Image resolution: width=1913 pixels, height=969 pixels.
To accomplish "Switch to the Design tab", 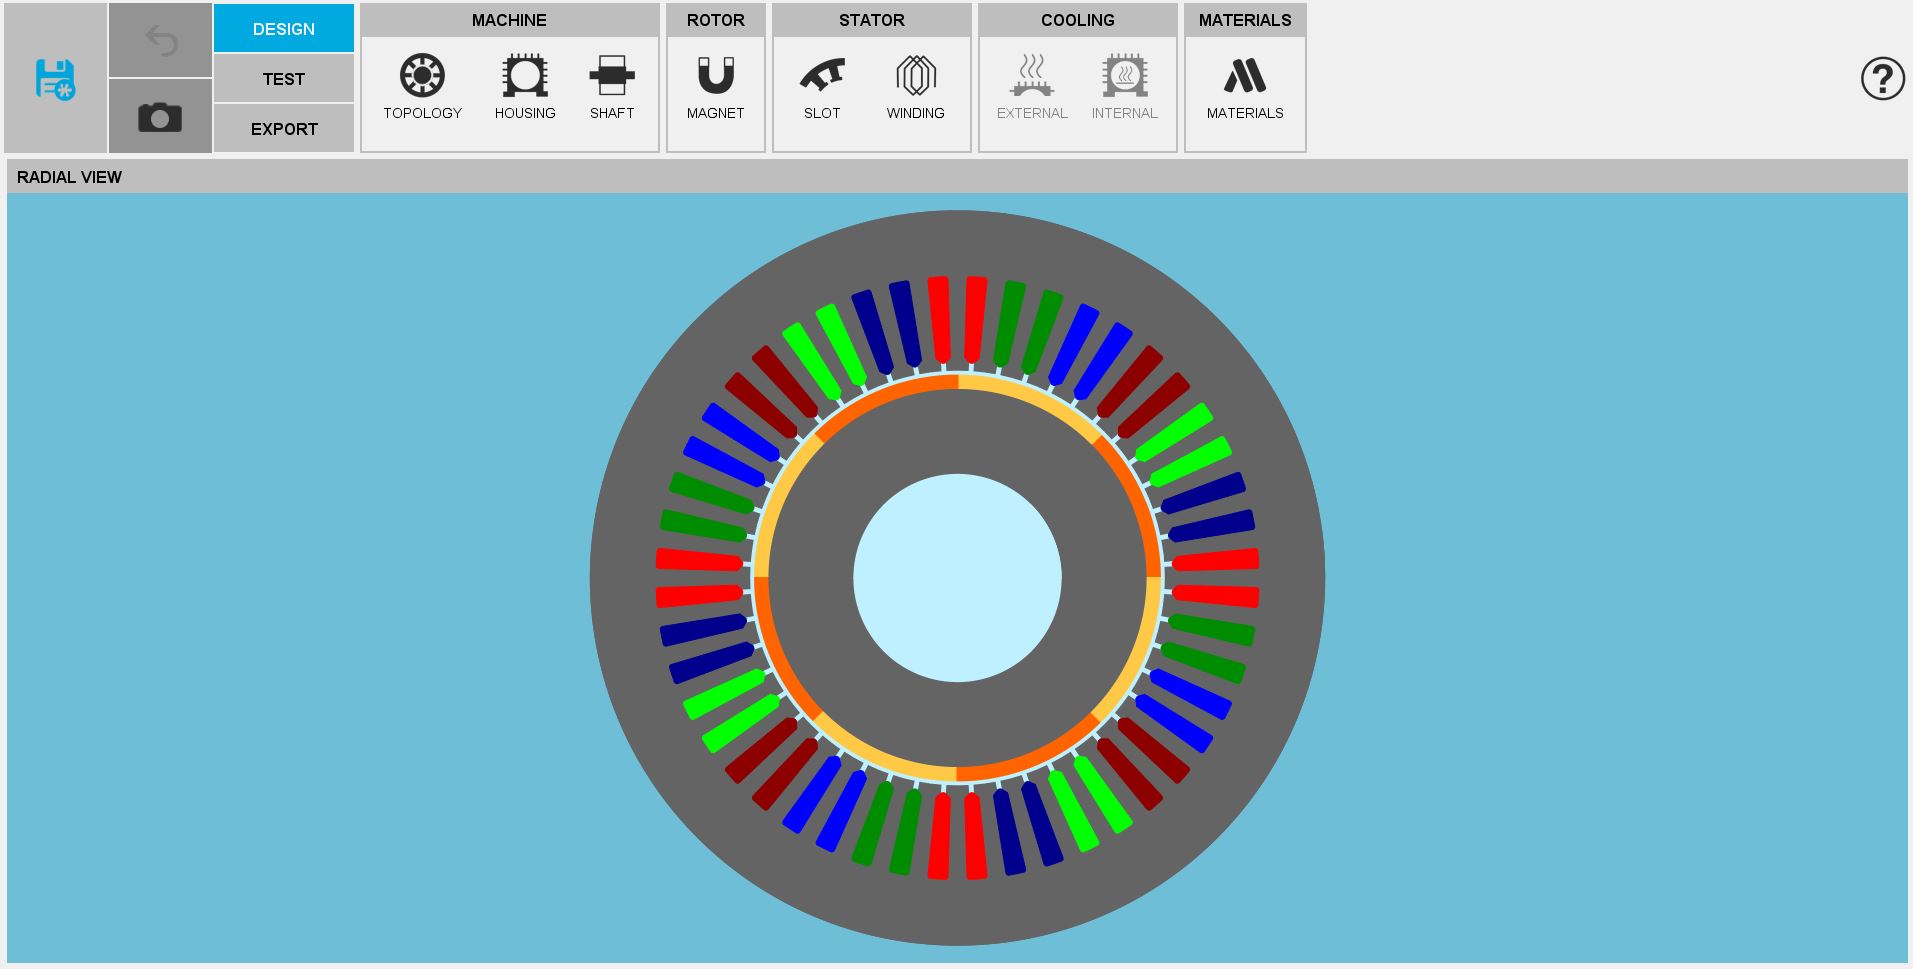I will pos(284,29).
